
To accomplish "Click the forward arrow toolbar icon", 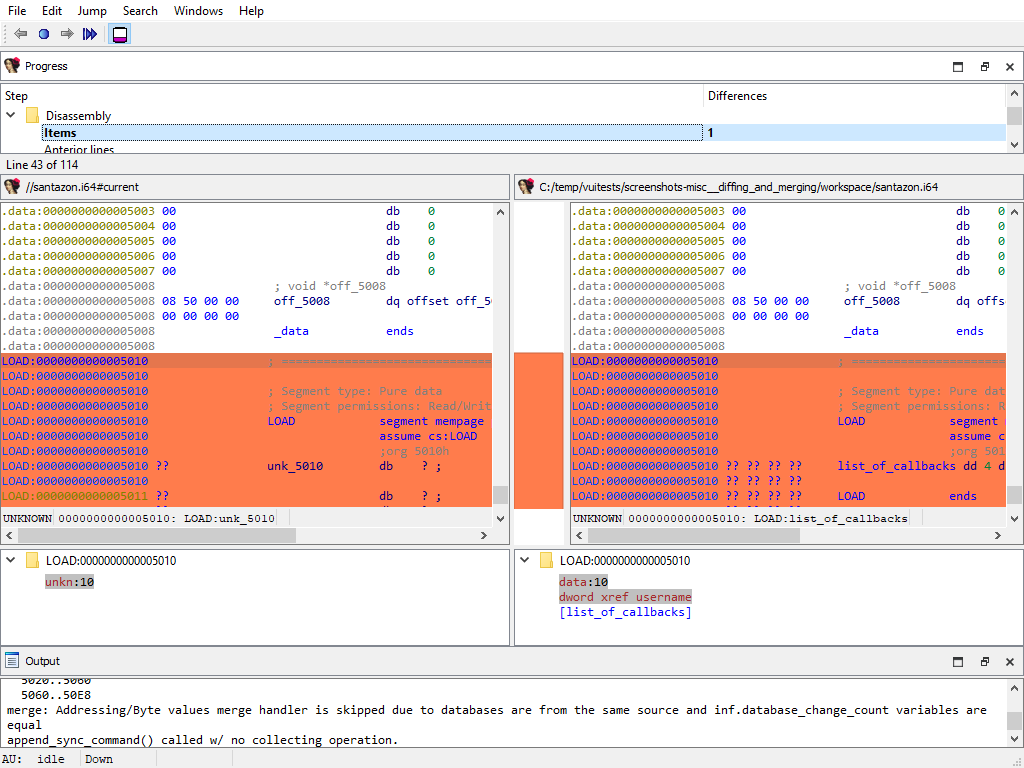I will [x=67, y=34].
